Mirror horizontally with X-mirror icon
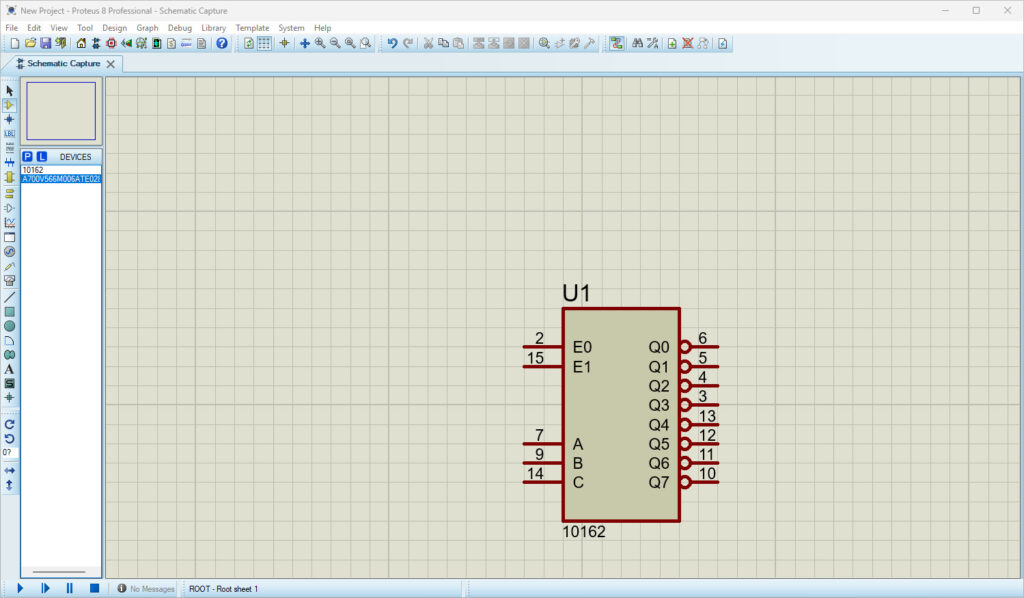1024x598 pixels. click(9, 471)
